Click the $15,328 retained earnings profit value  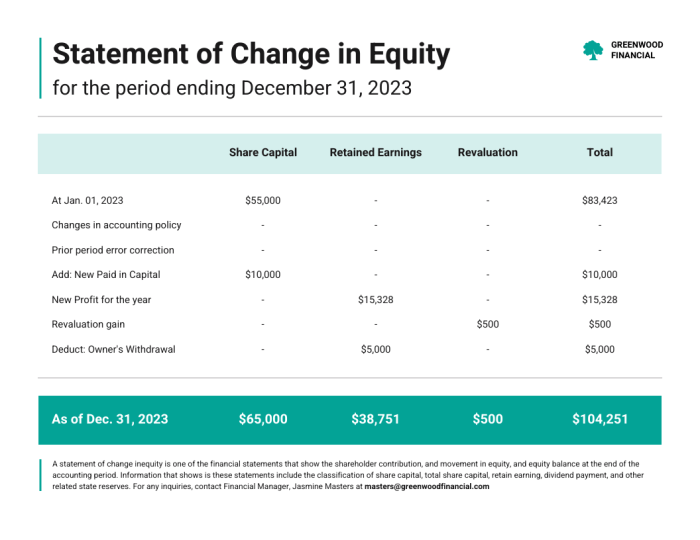(375, 299)
